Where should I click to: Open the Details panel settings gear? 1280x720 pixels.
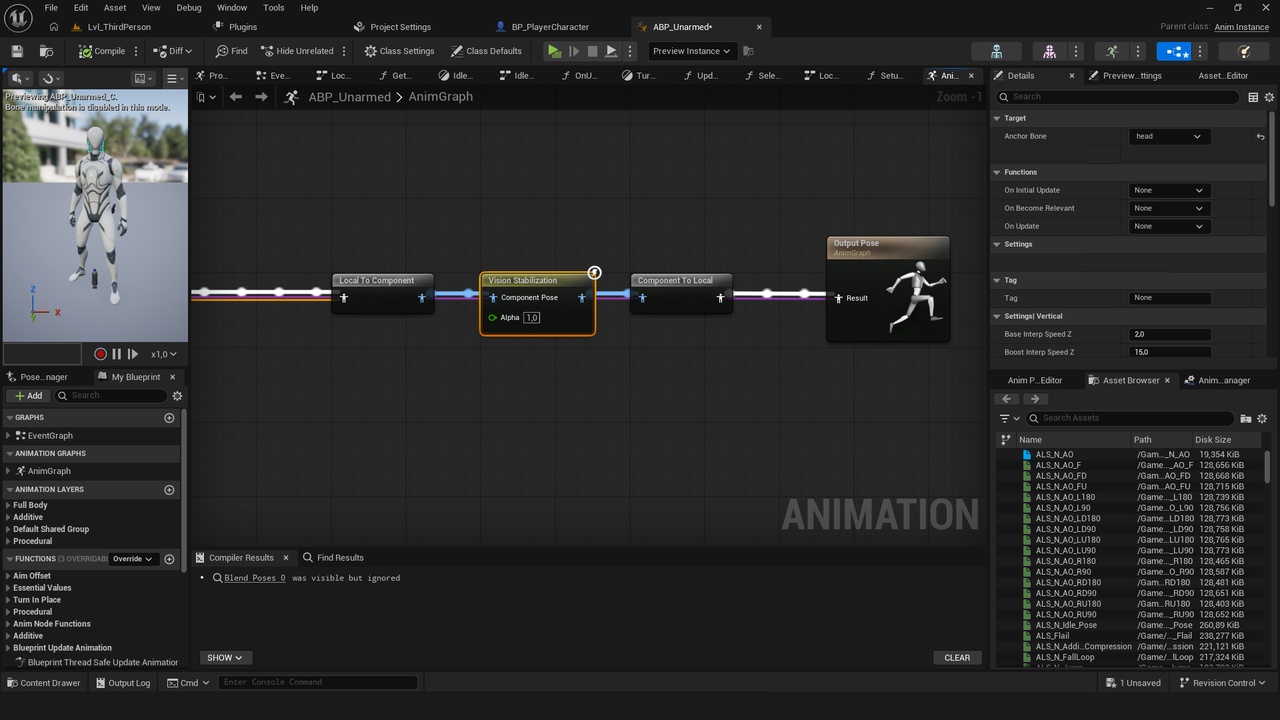[x=1270, y=97]
